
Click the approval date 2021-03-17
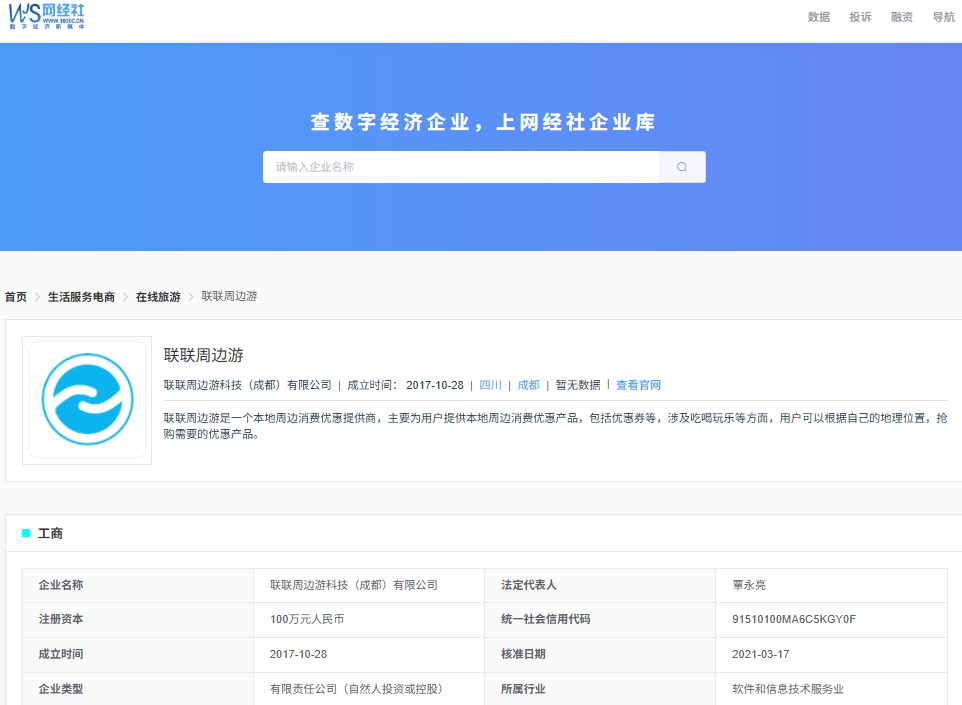[x=761, y=655]
